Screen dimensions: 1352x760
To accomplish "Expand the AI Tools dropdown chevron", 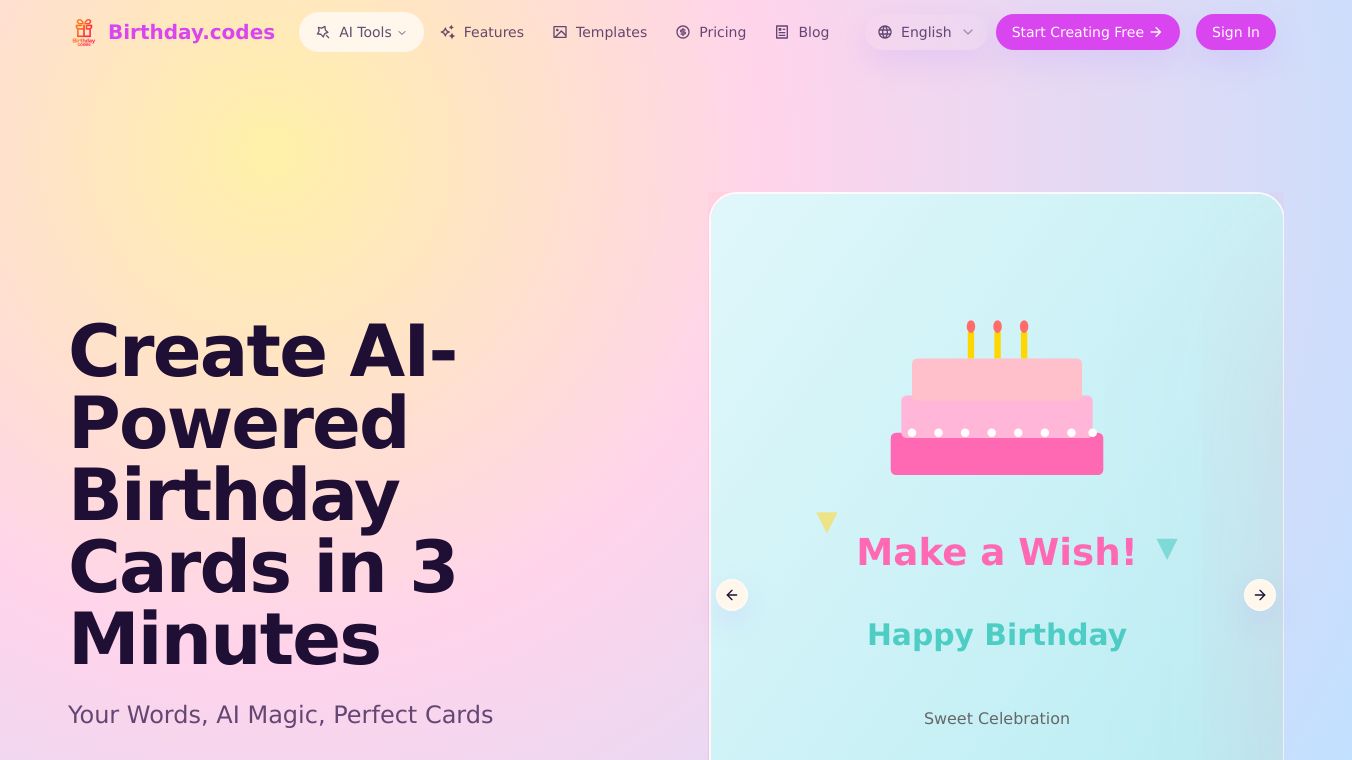I will [402, 32].
